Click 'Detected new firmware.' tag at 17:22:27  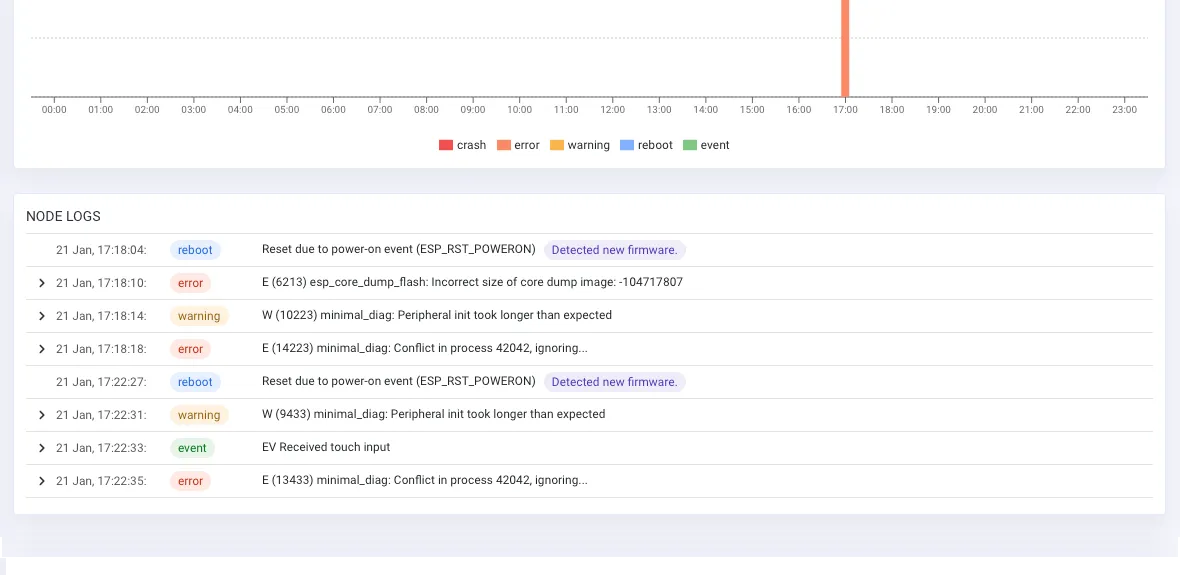click(x=614, y=382)
